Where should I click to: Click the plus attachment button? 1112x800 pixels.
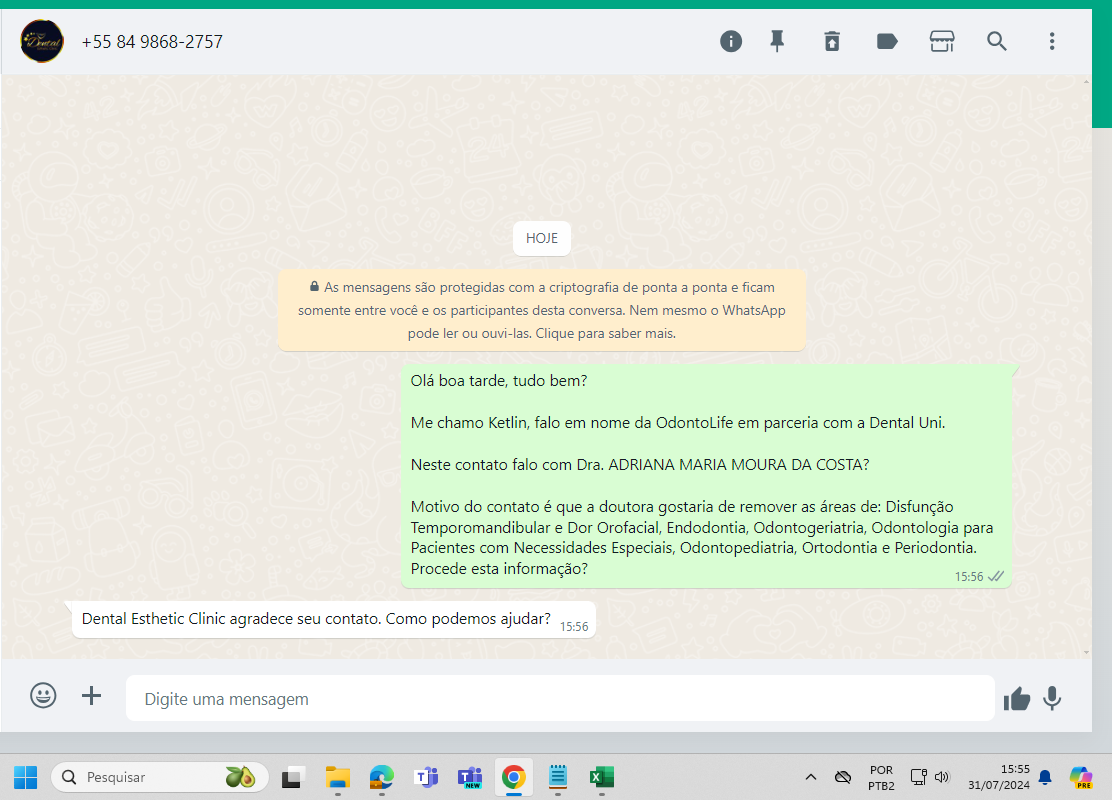(91, 695)
